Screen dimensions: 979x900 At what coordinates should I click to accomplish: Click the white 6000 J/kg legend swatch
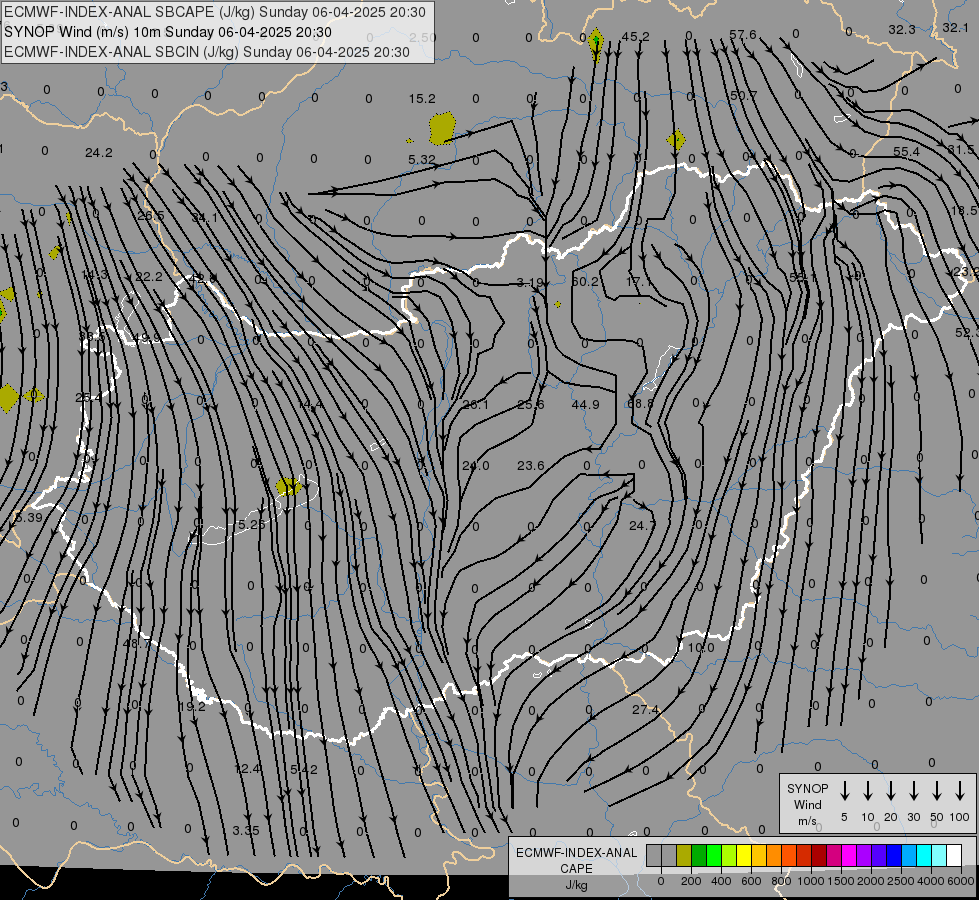click(954, 855)
